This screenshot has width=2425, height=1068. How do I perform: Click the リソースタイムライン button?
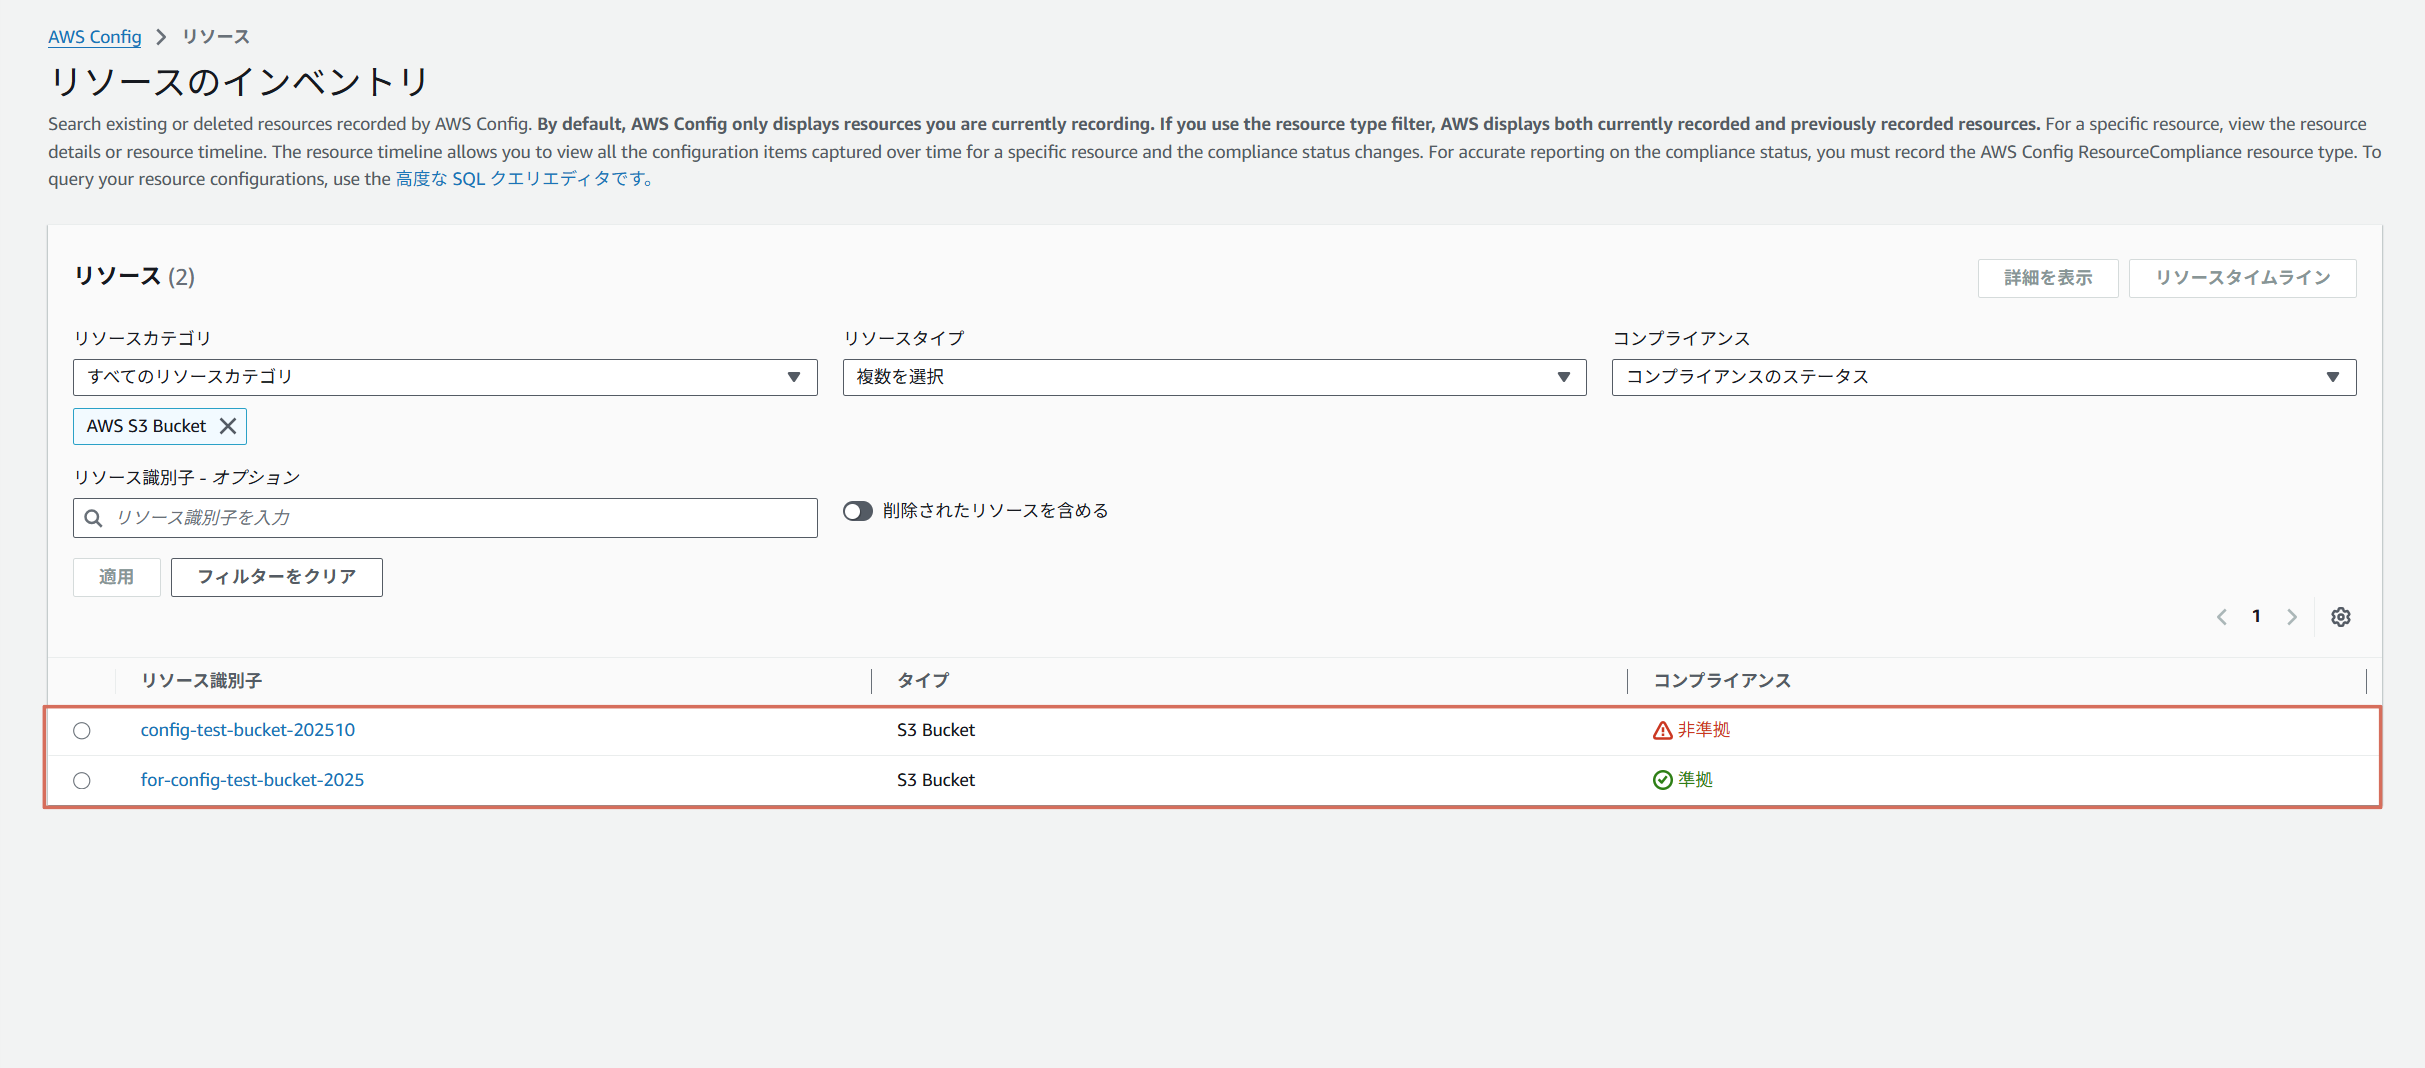2242,278
